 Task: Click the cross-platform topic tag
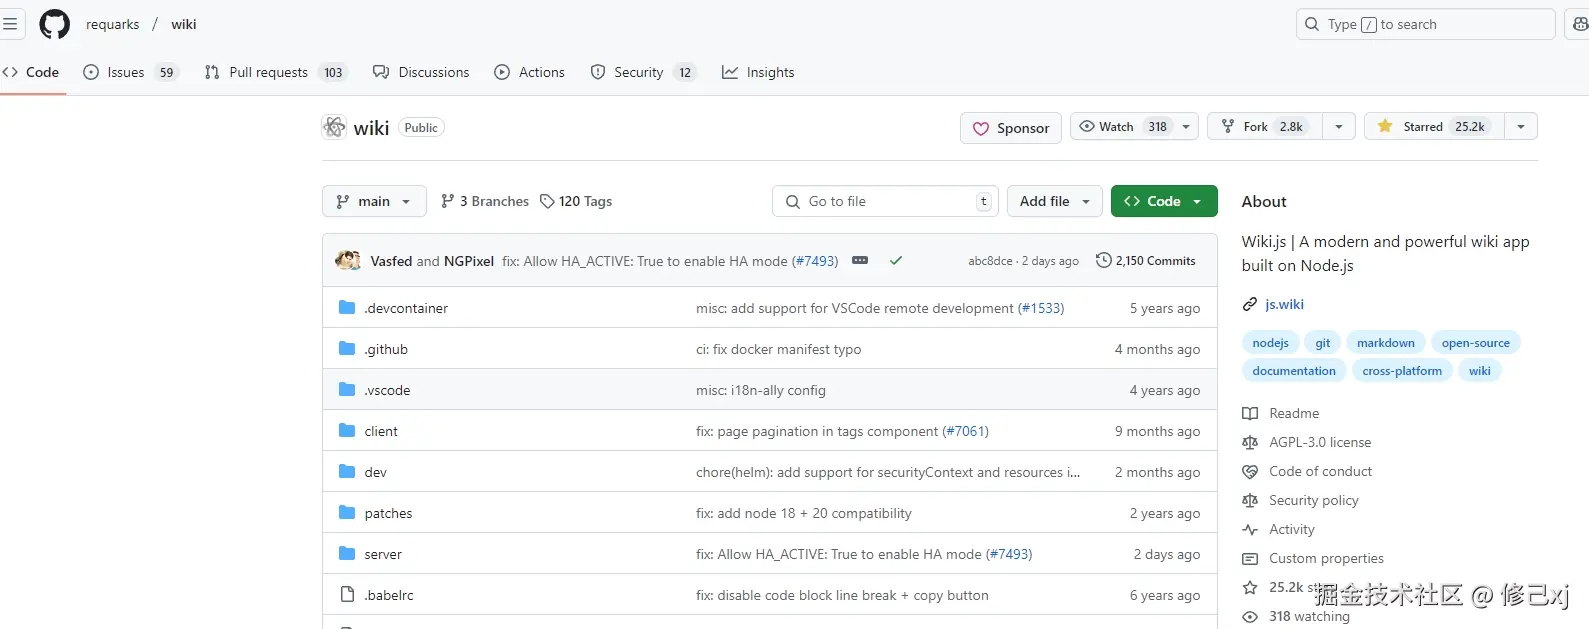click(1401, 371)
